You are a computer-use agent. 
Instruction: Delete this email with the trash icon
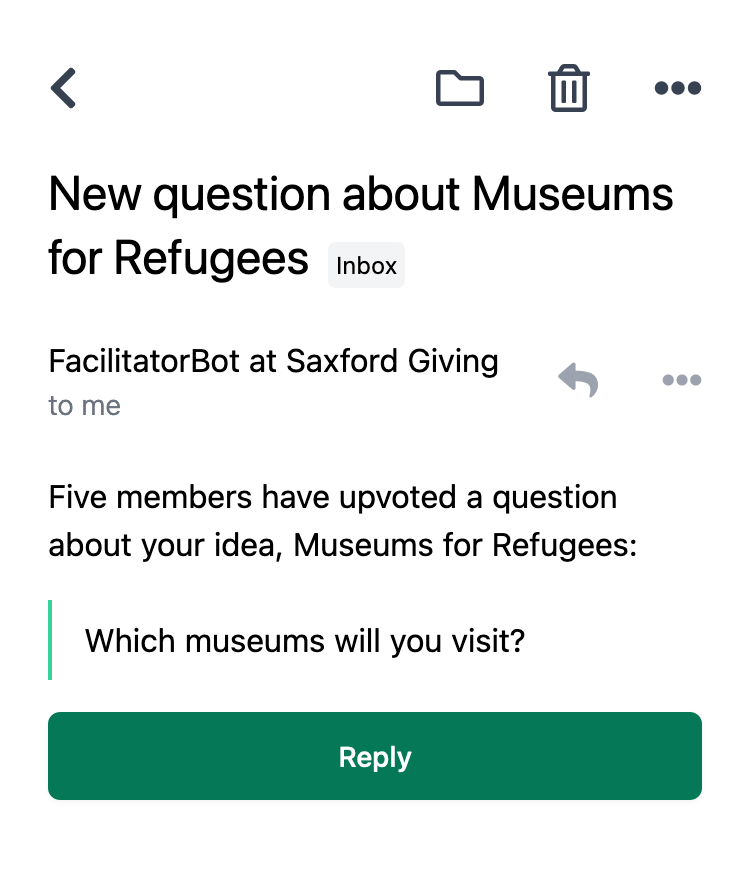(569, 88)
